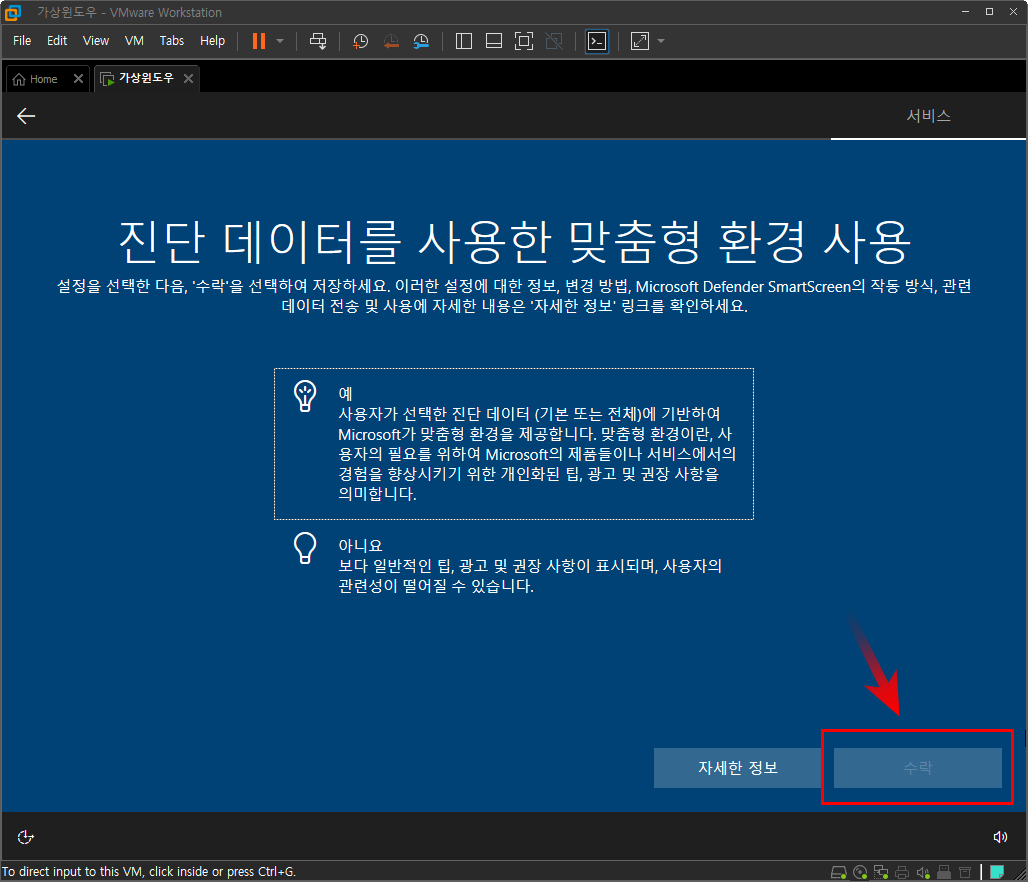
Task: Open the Tabs menu
Action: tap(172, 41)
